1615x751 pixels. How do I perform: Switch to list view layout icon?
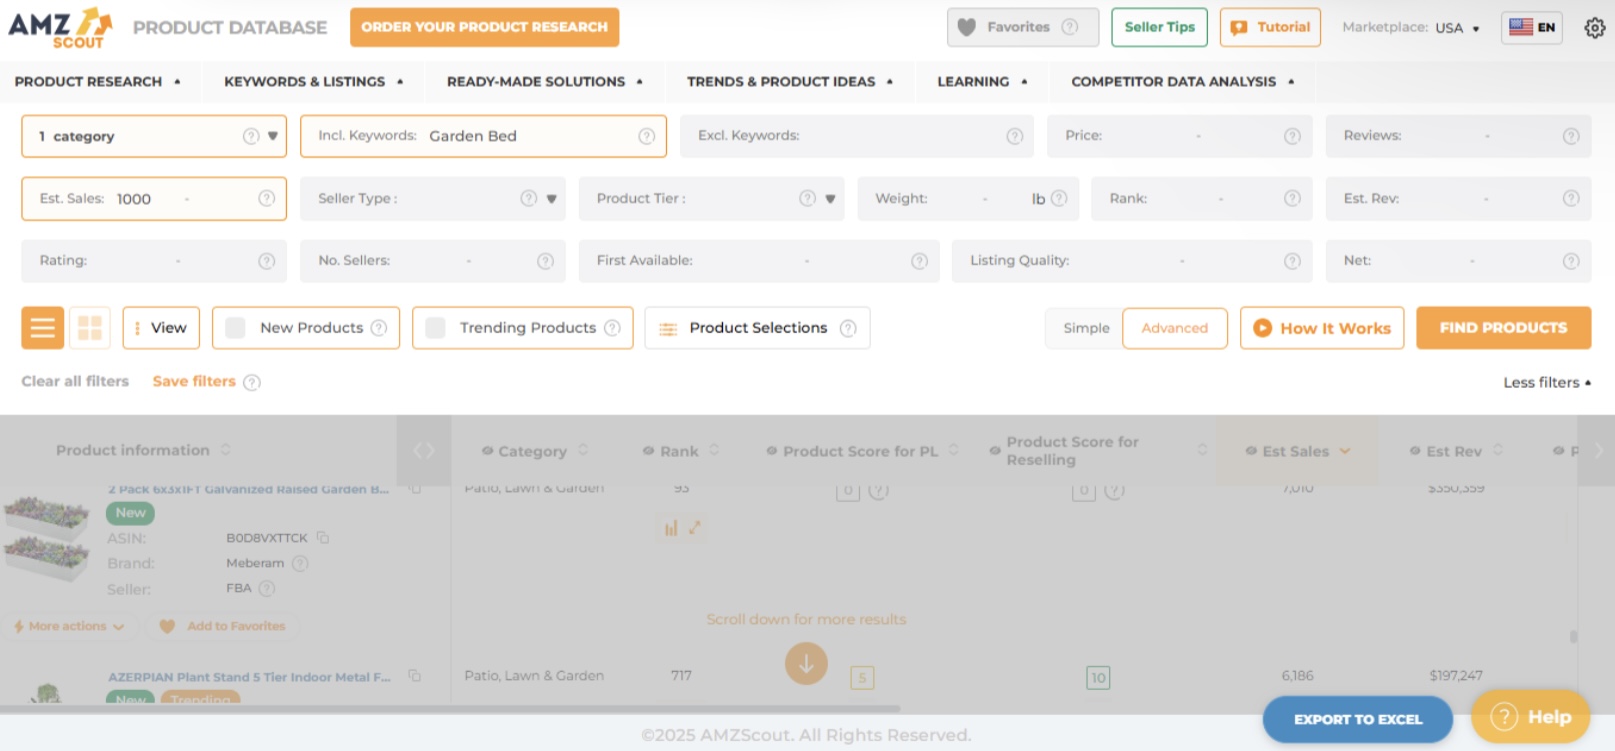tap(43, 328)
